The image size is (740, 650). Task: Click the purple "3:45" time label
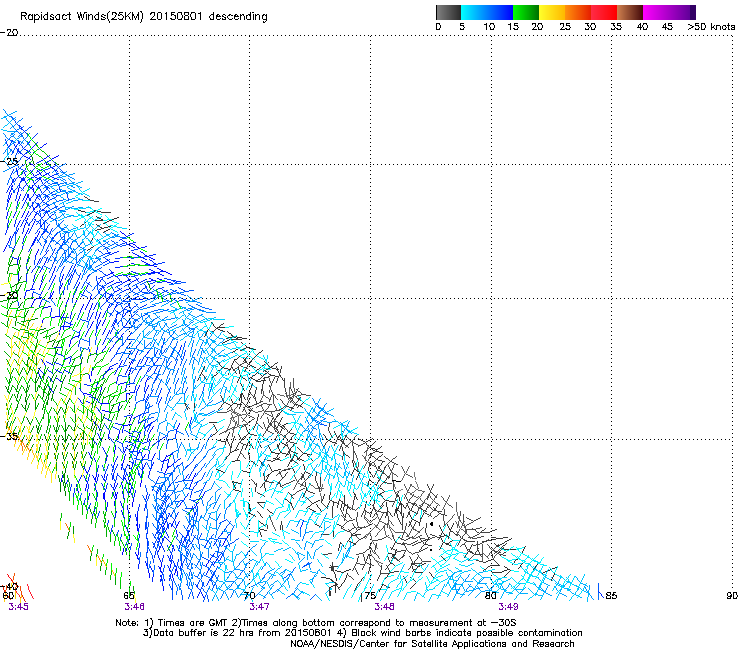click(18, 607)
